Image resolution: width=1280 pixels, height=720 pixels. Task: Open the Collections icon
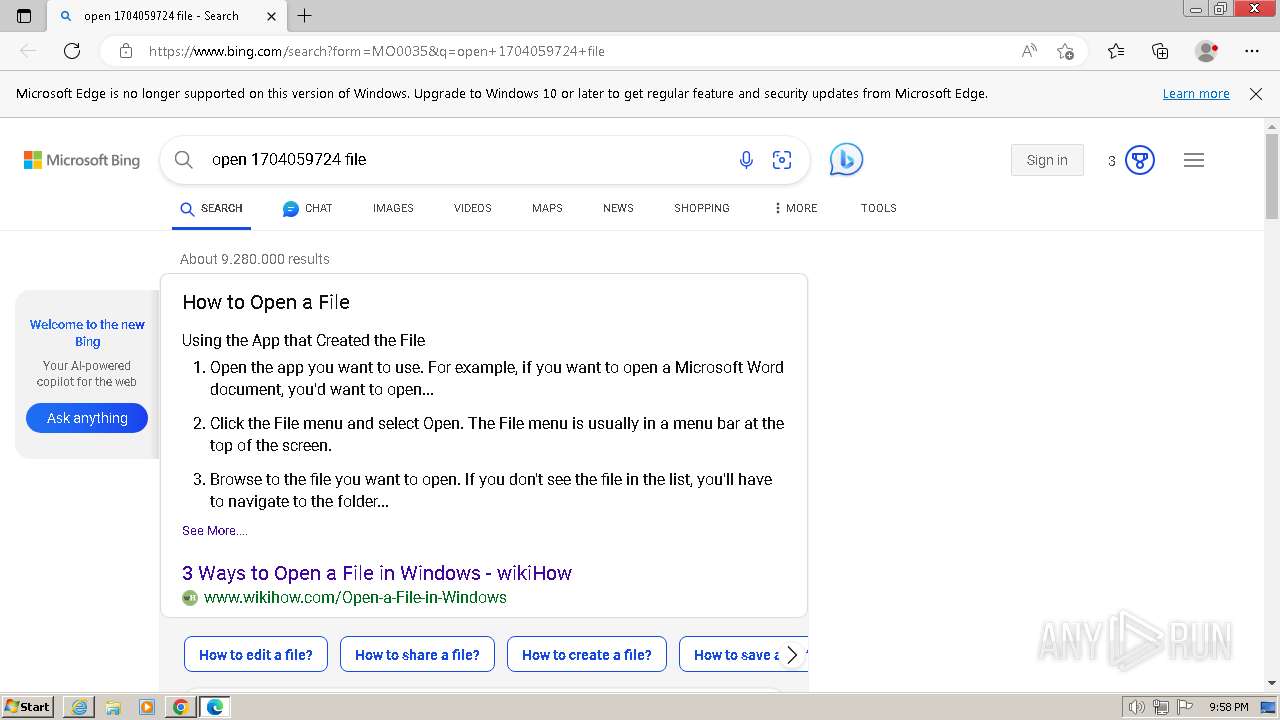(1160, 51)
